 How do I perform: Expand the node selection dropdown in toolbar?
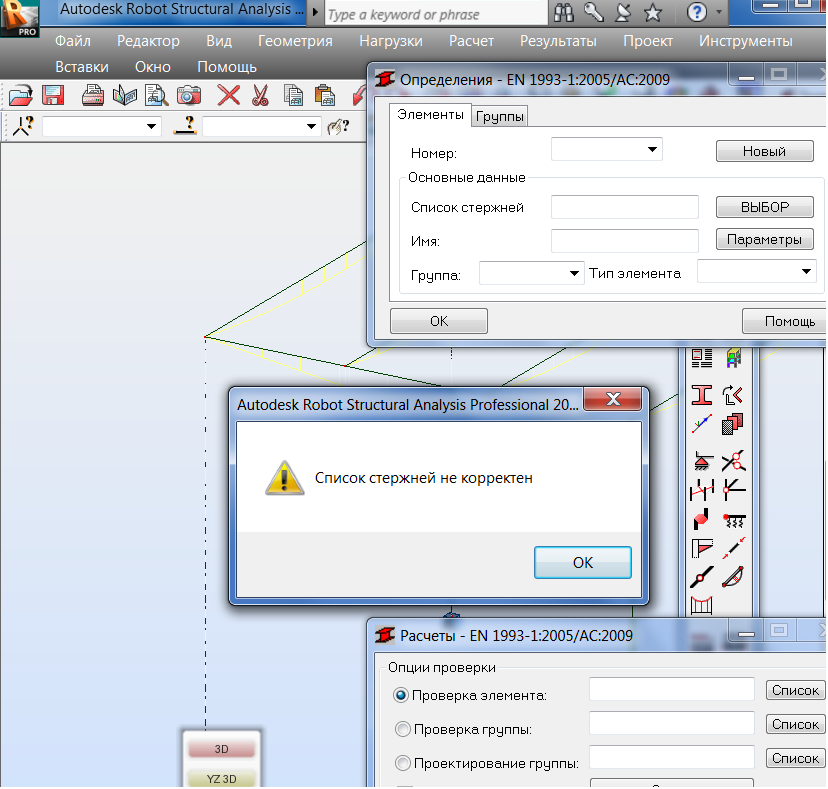(x=151, y=126)
